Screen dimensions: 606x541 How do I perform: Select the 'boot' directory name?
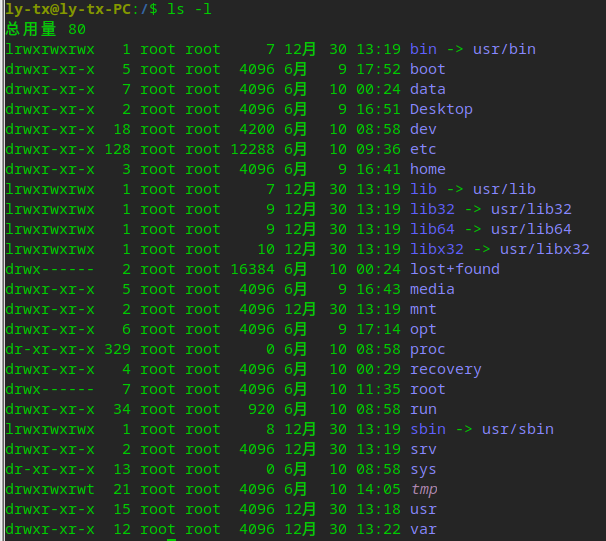point(427,69)
